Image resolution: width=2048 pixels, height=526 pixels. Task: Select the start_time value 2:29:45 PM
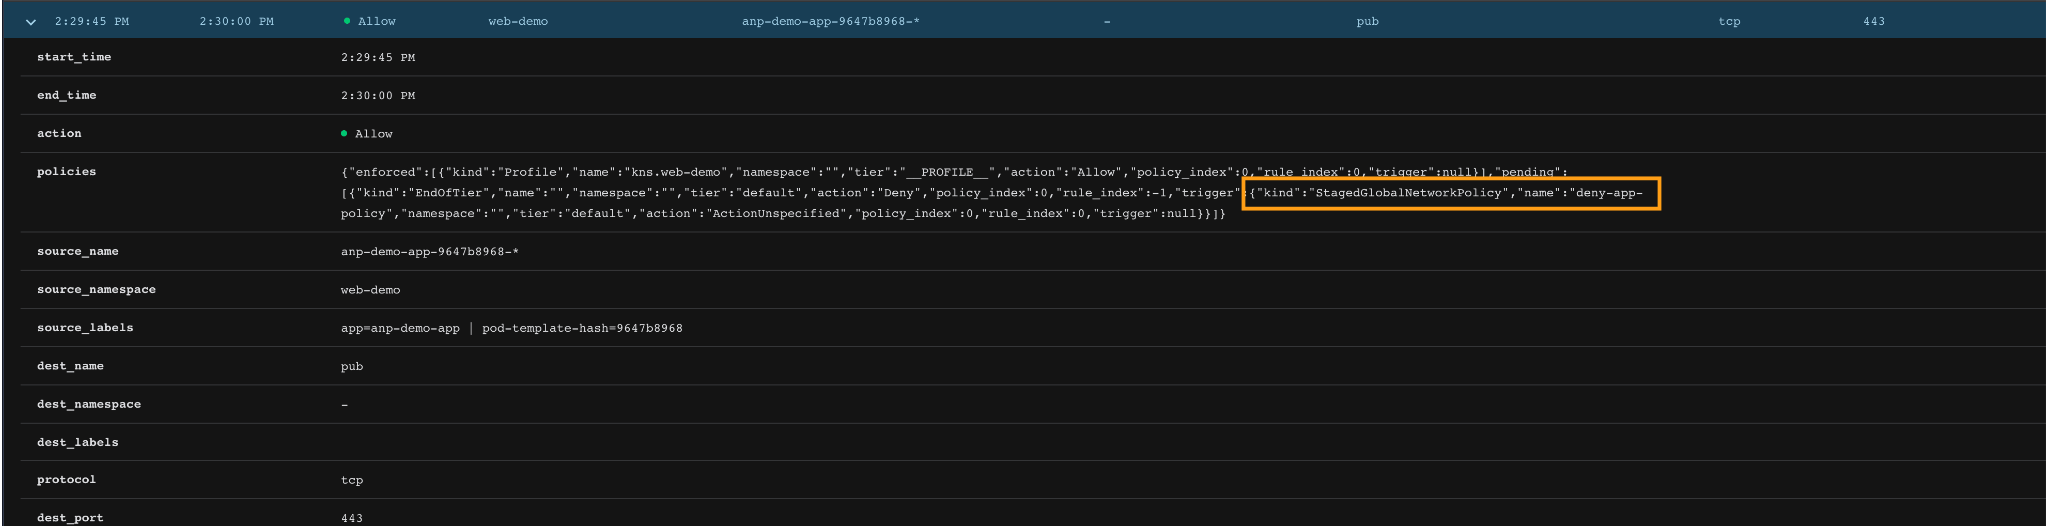pyautogui.click(x=378, y=58)
